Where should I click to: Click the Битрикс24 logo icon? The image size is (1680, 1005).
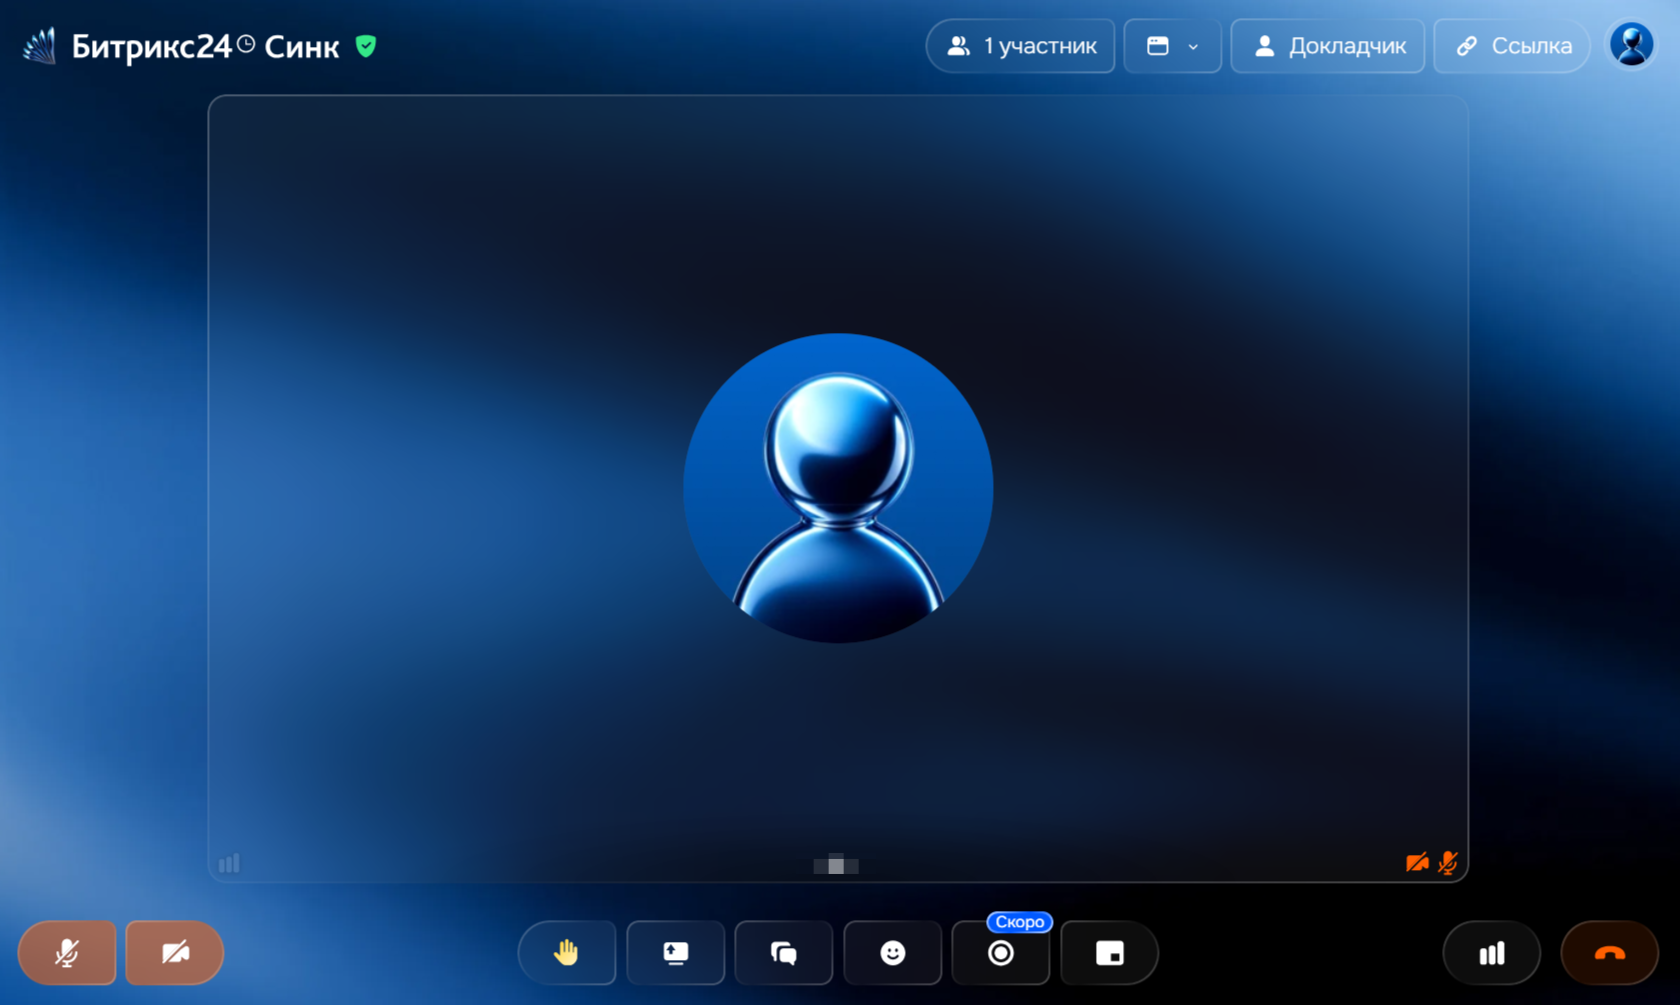(x=40, y=46)
